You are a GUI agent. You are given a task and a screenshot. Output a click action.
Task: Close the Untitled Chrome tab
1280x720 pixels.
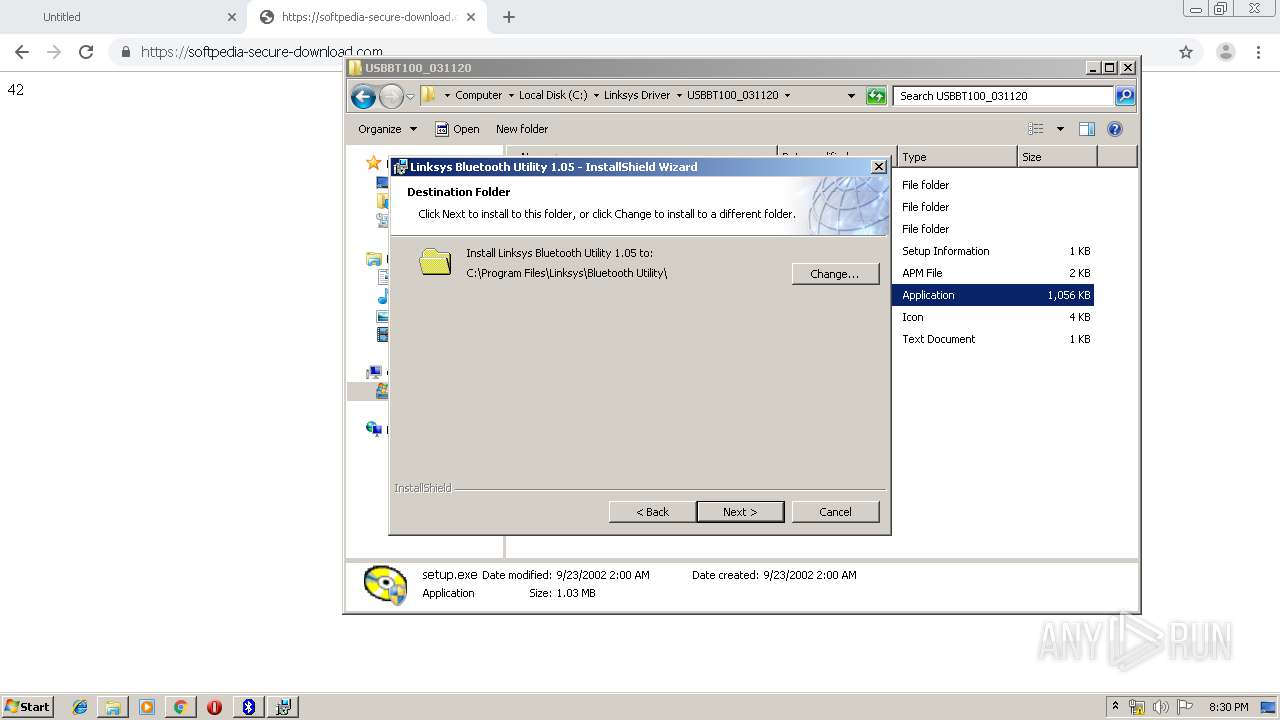pyautogui.click(x=232, y=17)
